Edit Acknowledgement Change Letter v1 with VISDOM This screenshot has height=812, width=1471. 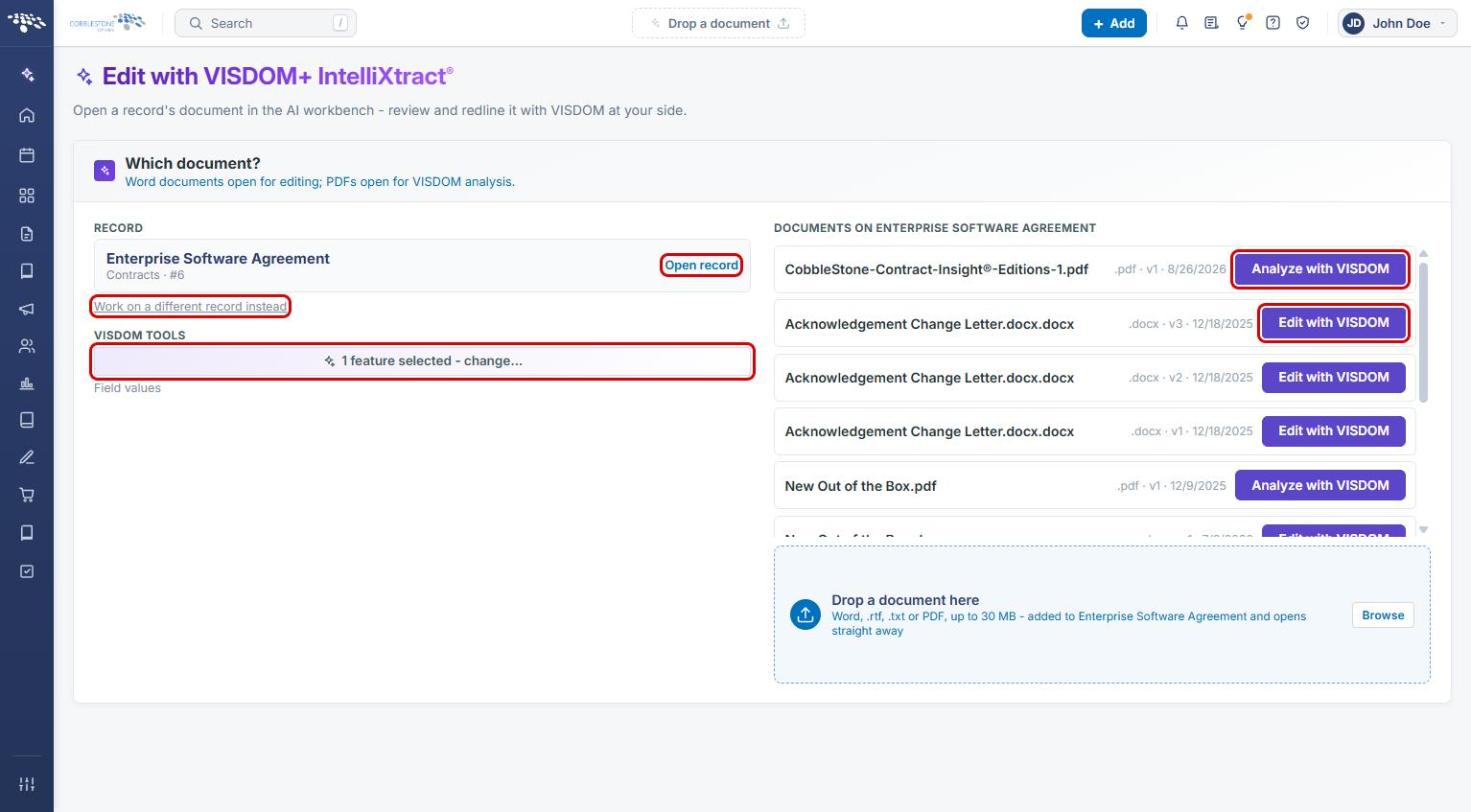pos(1333,431)
